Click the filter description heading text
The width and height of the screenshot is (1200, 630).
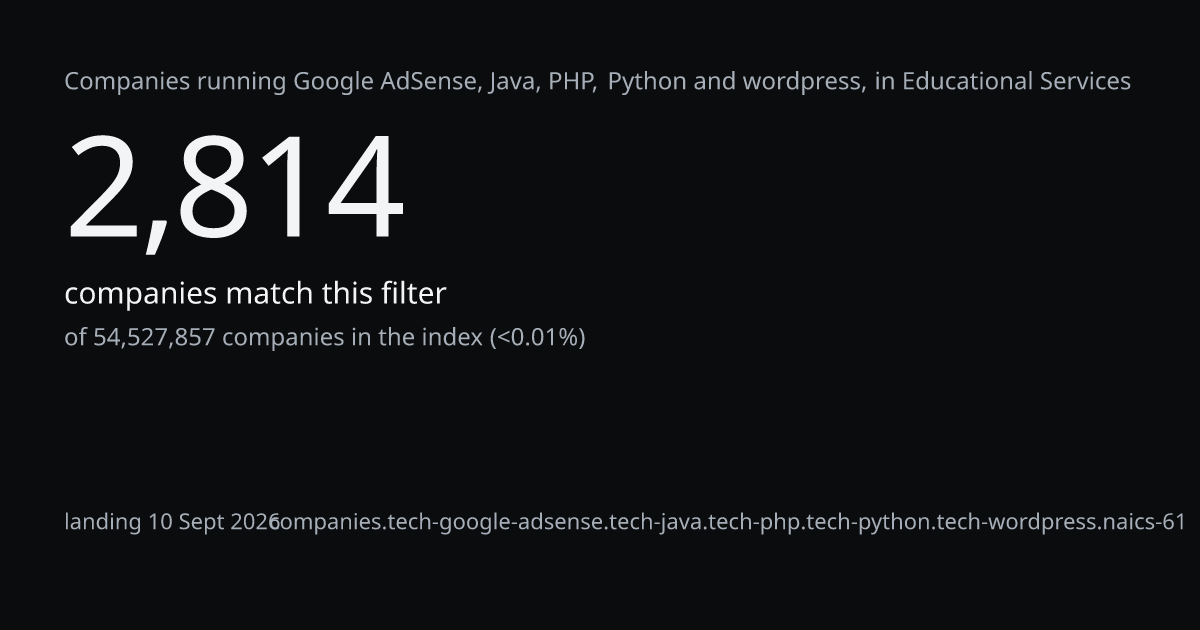pyautogui.click(x=598, y=82)
